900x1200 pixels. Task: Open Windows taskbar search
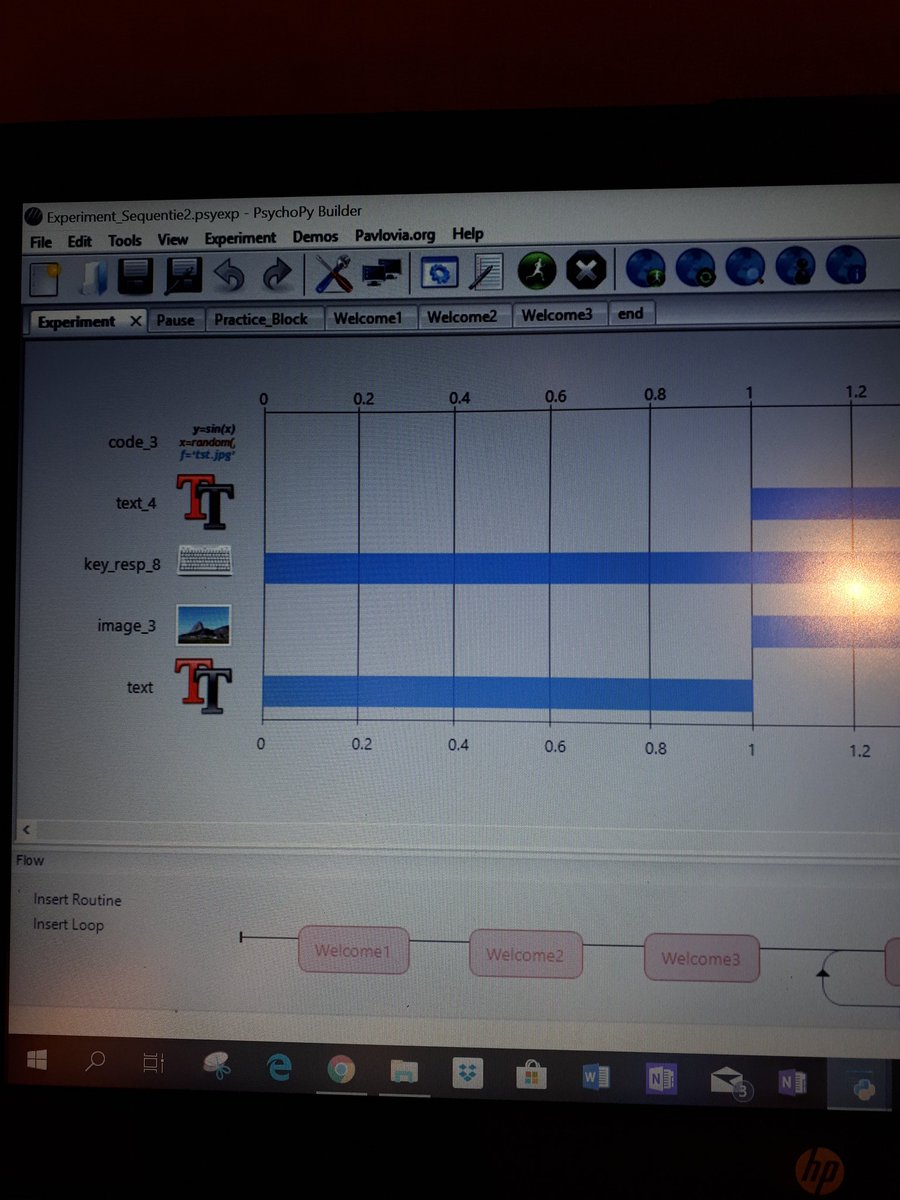click(x=95, y=1063)
